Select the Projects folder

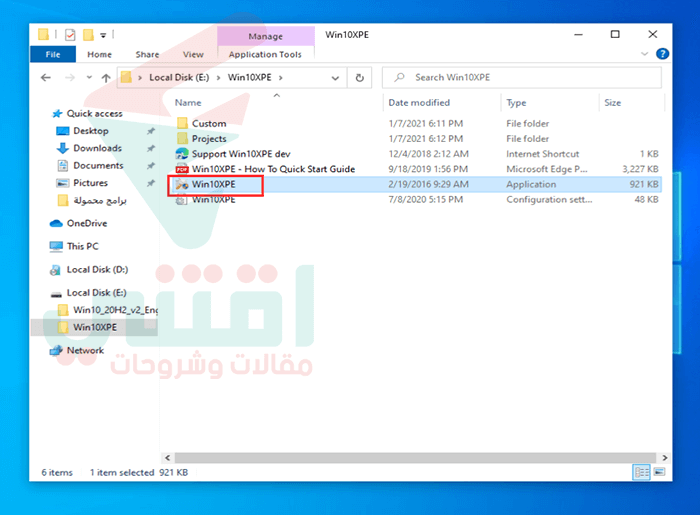coord(209,139)
